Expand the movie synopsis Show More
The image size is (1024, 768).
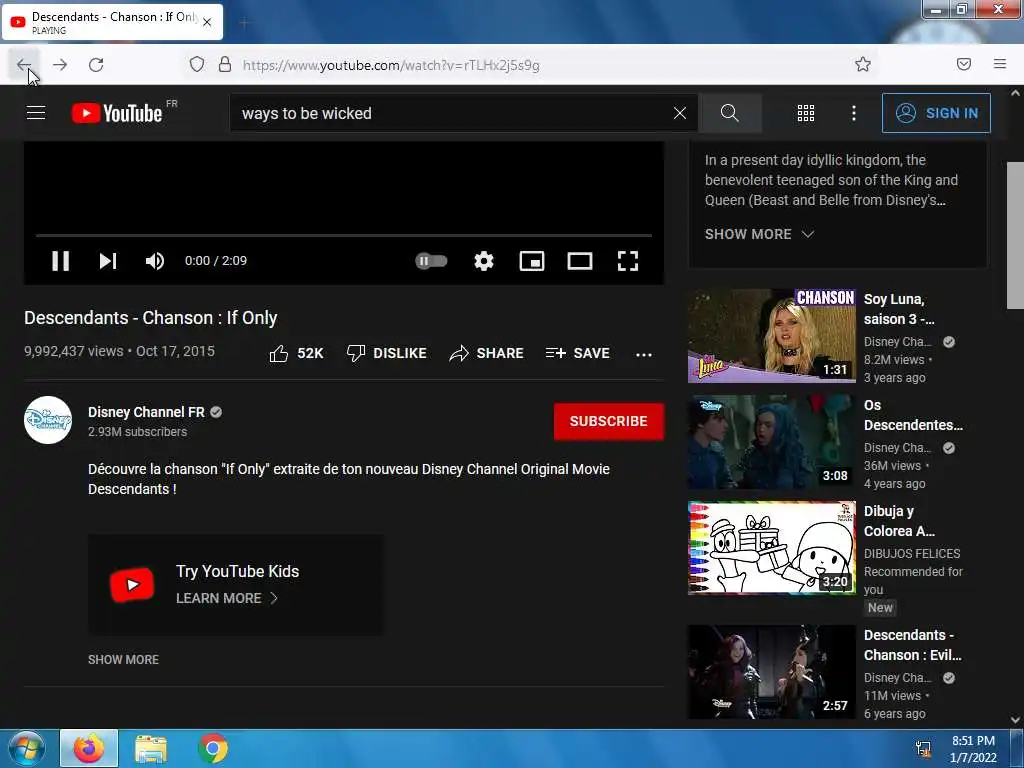click(x=759, y=234)
